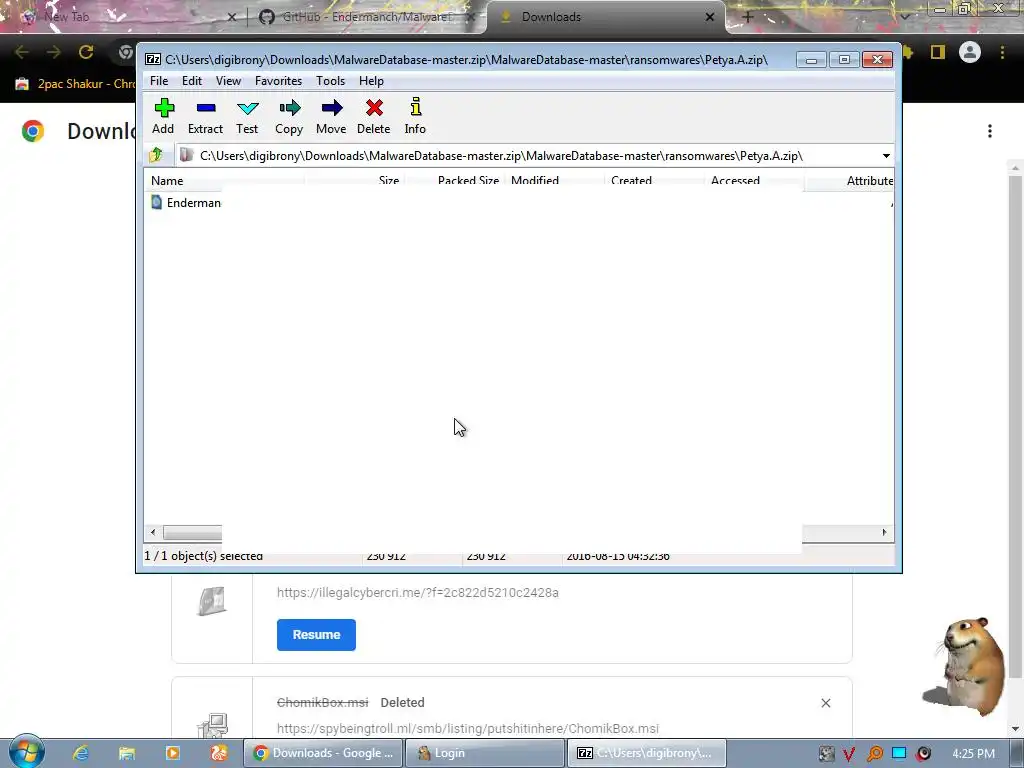Open the 2pac Shakur bookmark

click(x=75, y=84)
